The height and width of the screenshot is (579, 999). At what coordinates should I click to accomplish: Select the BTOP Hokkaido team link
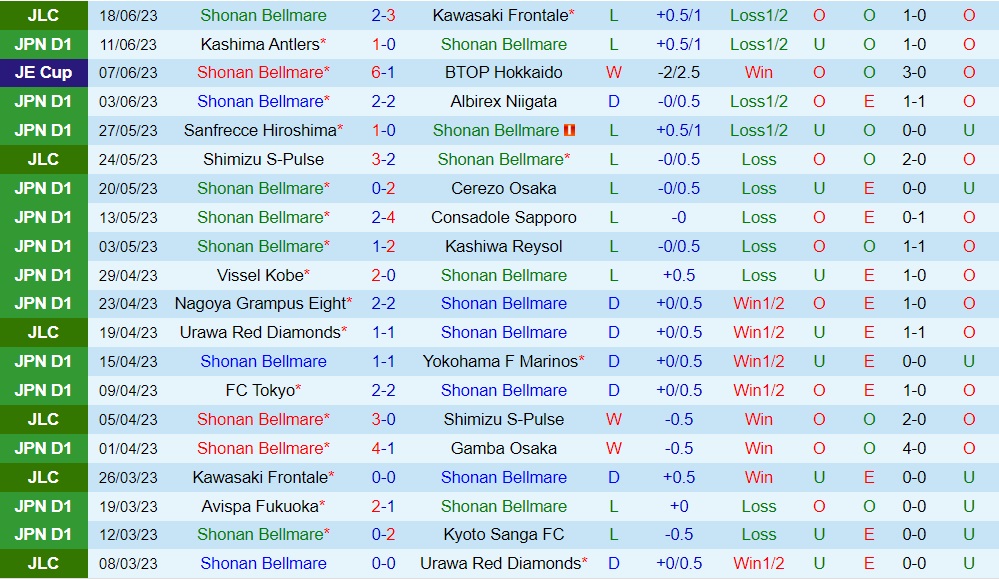(503, 73)
